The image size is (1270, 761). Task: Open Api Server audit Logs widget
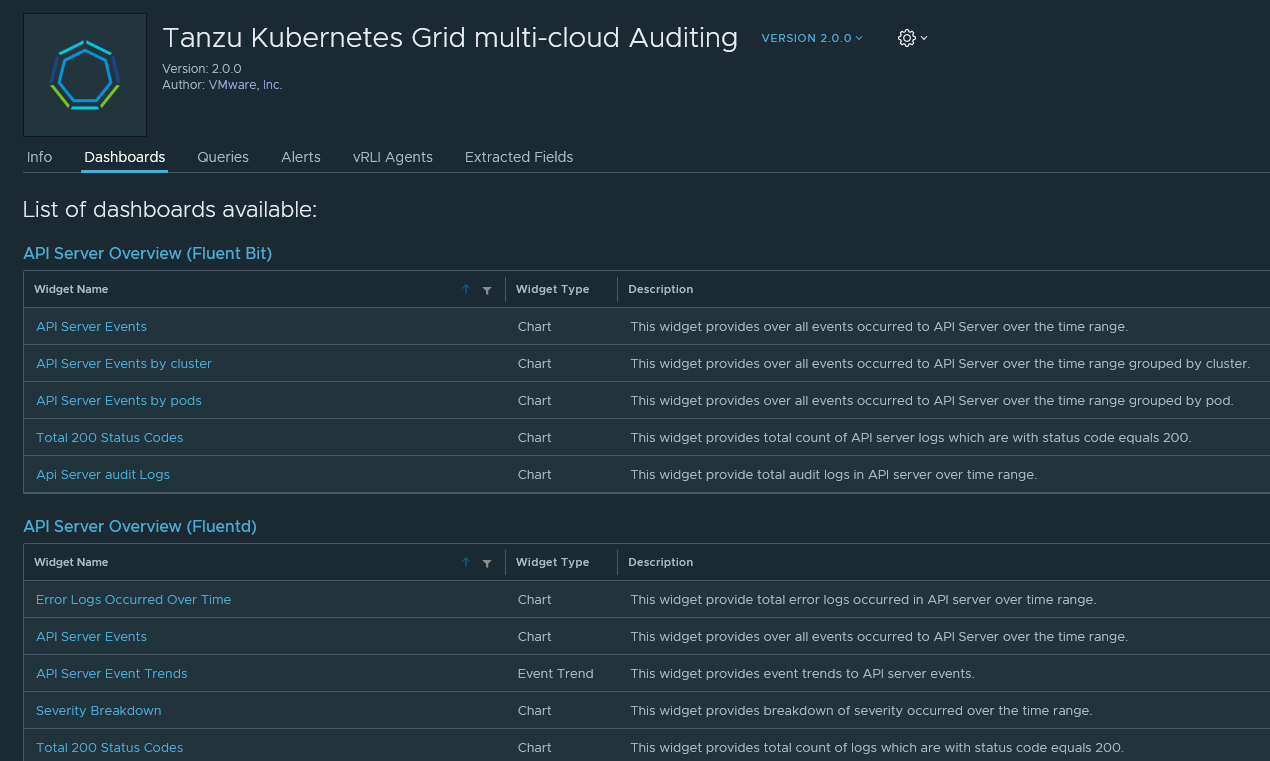click(103, 474)
